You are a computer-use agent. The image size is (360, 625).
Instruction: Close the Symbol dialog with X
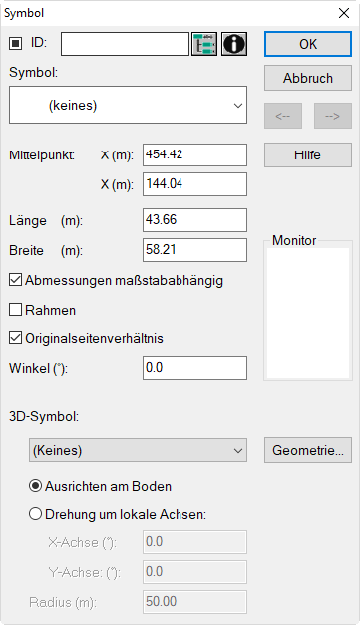[344, 13]
